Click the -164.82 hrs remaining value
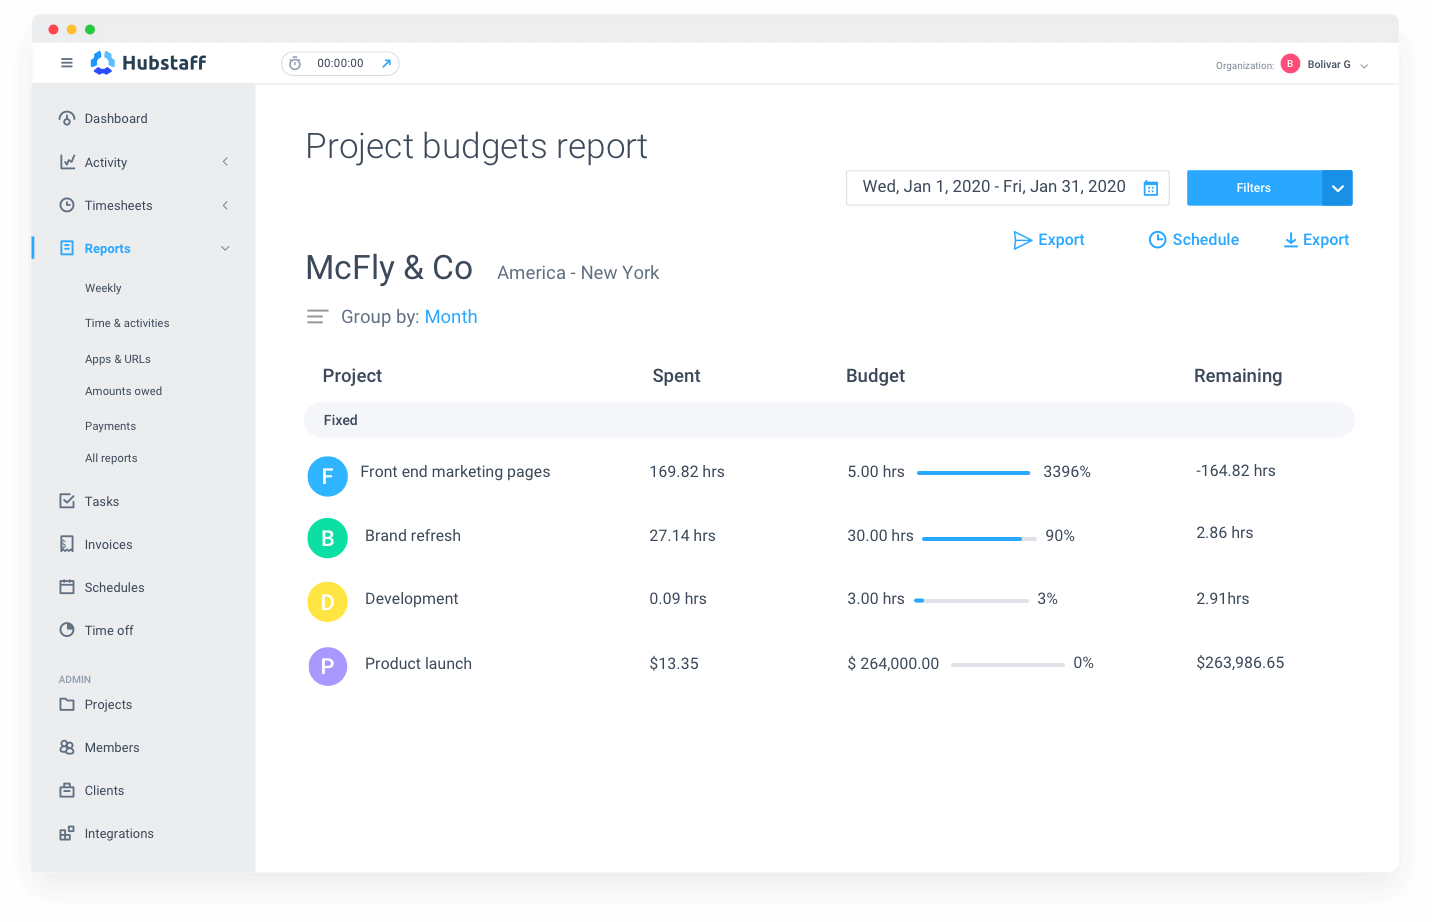This screenshot has width=1432, height=922. coord(1236,471)
